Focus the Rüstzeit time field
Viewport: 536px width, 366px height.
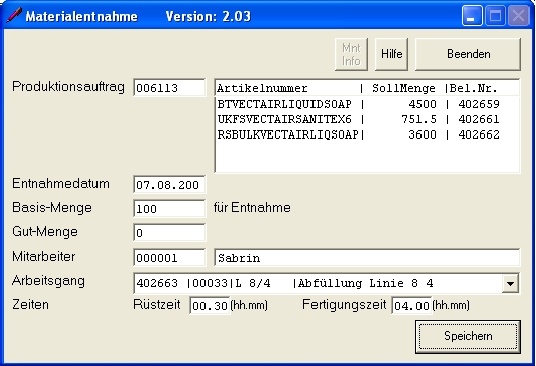pos(210,306)
